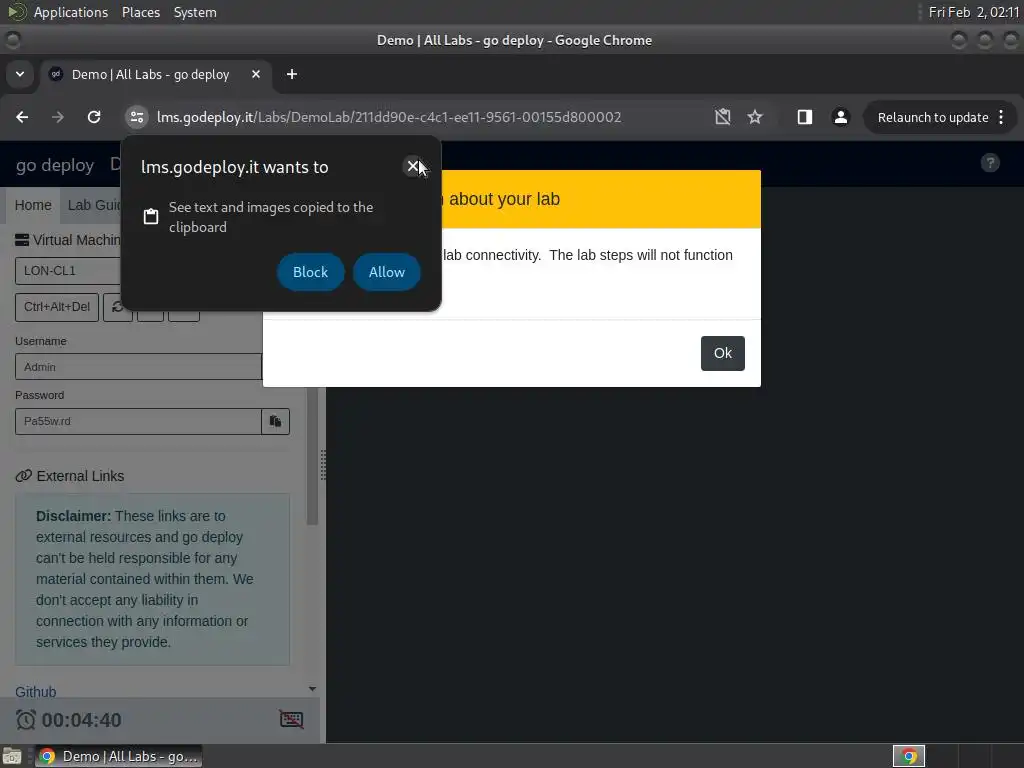Open the System menu
The height and width of the screenshot is (768, 1024).
click(x=195, y=12)
